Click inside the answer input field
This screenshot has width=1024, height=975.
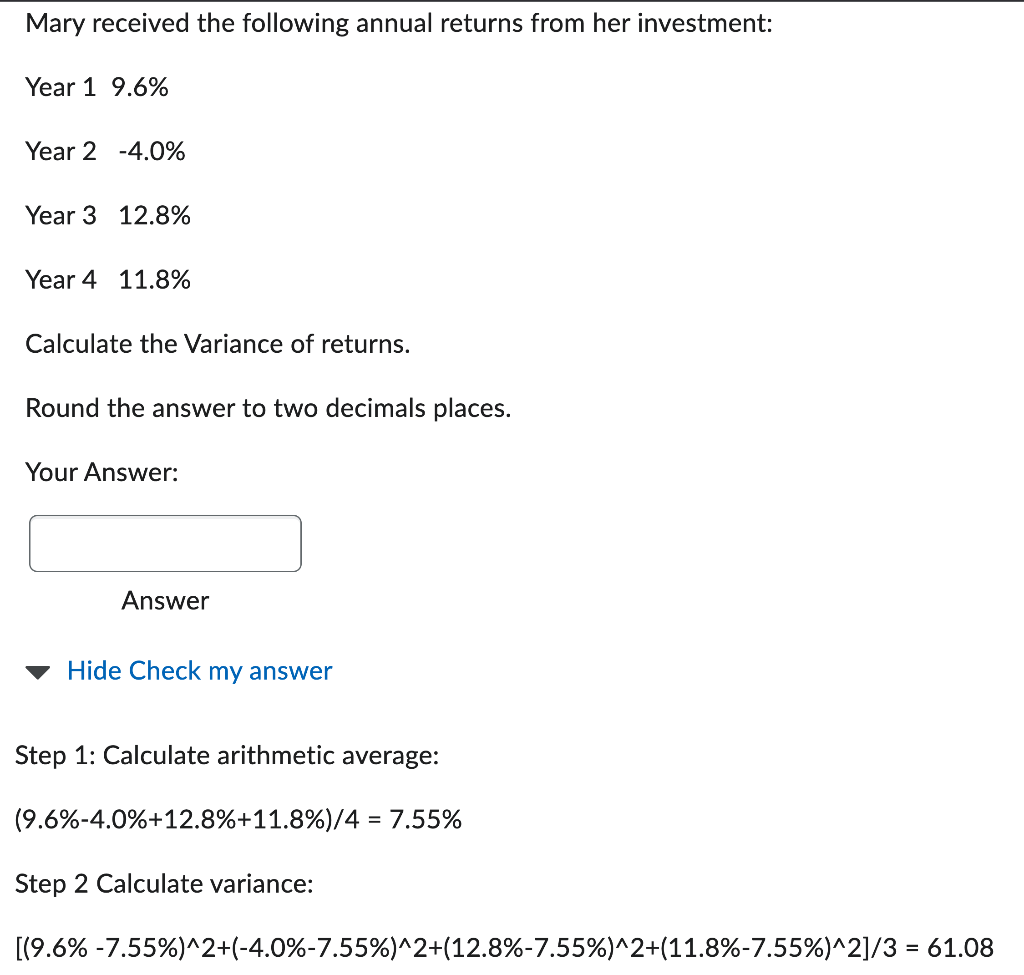pyautogui.click(x=165, y=543)
